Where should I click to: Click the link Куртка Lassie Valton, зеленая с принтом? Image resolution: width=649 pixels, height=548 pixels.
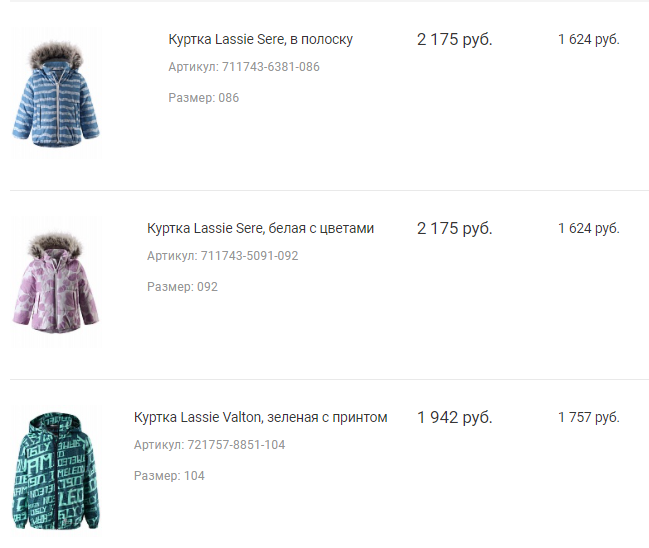tap(260, 417)
